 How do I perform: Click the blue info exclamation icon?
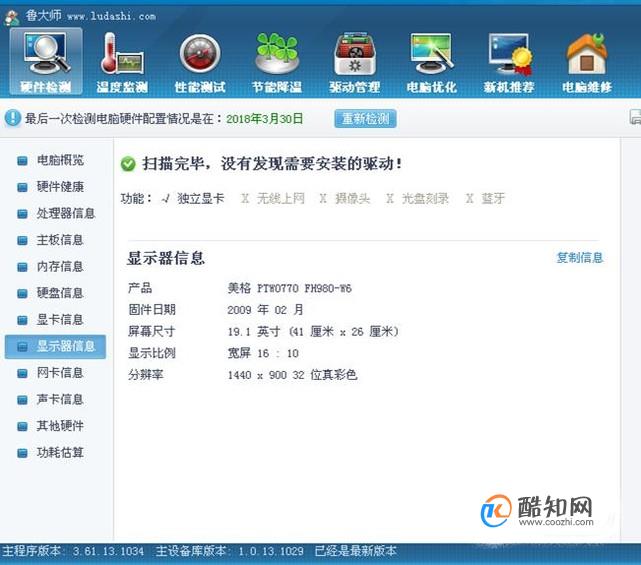tap(13, 118)
